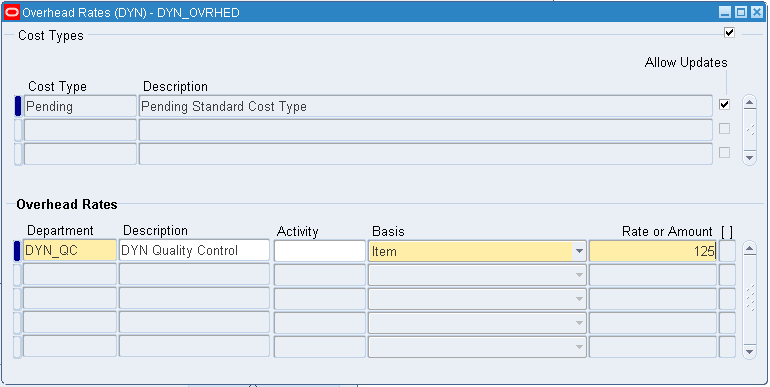Toggle Allow Updates checkbox for Pending
The image size is (770, 387).
tap(724, 105)
